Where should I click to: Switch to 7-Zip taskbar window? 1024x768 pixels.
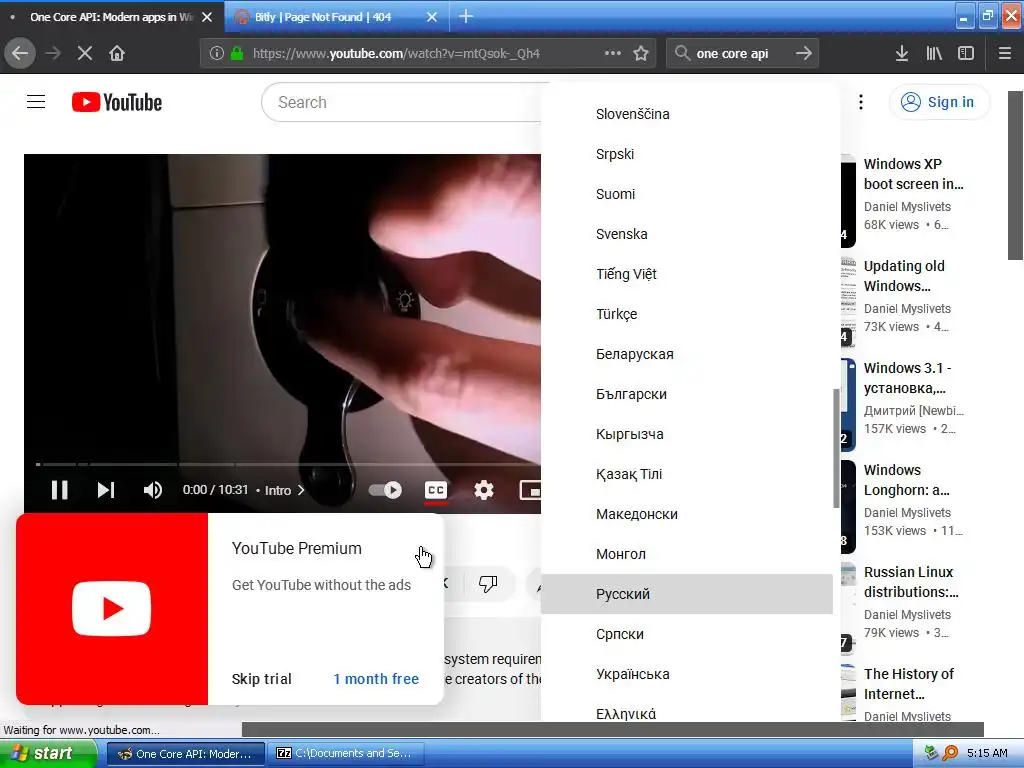tap(346, 754)
